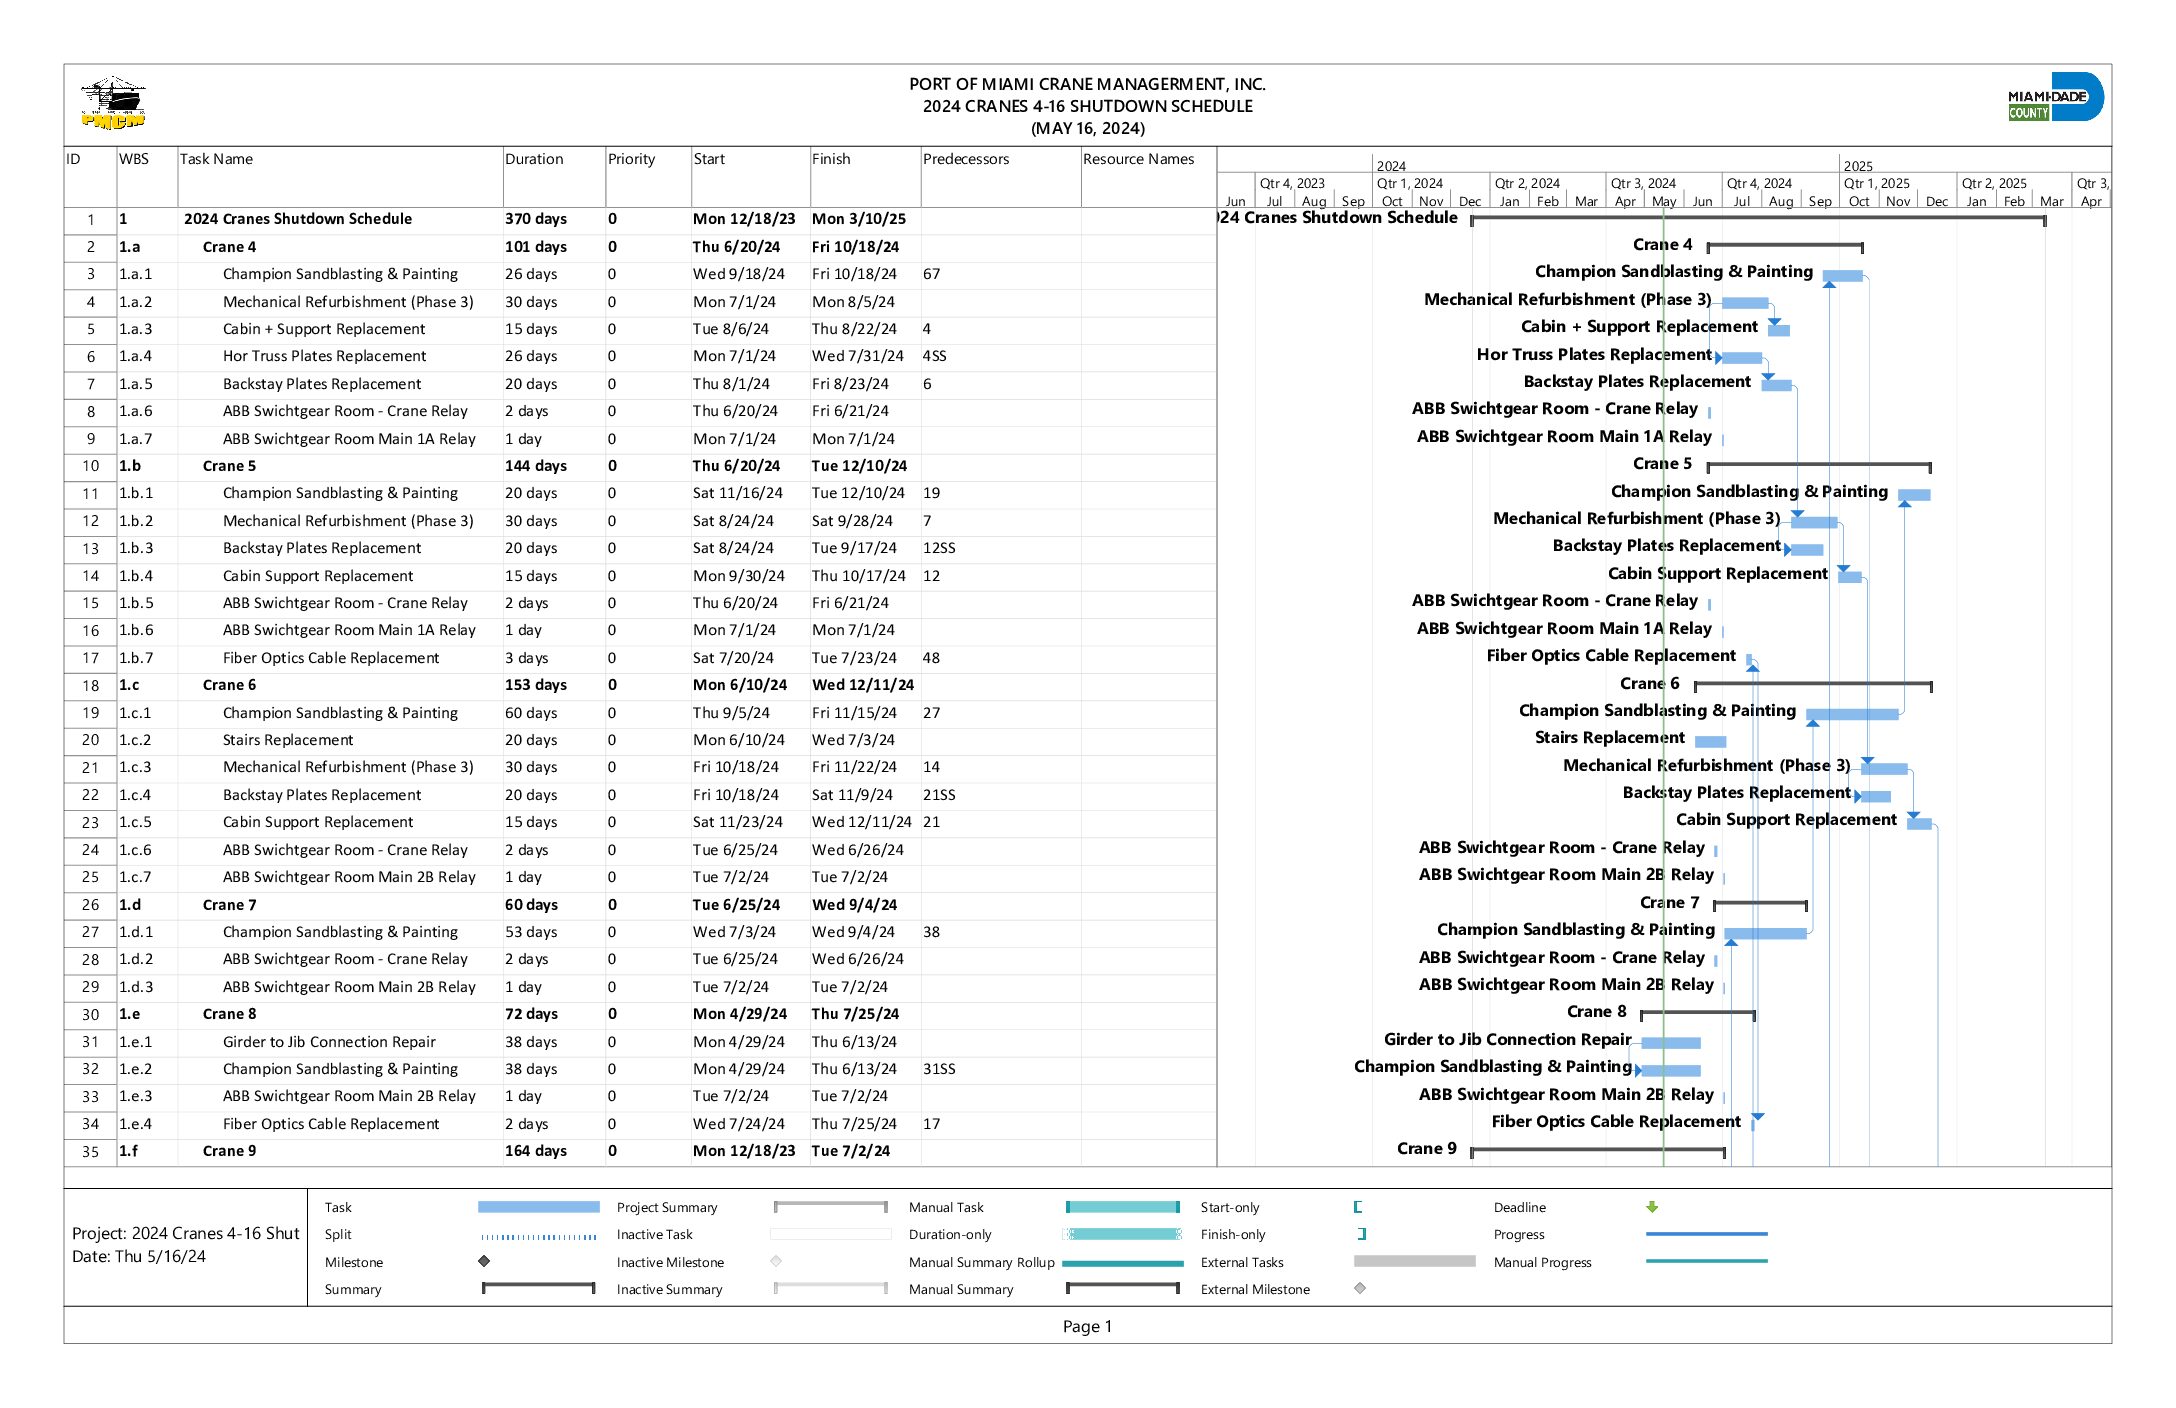The height and width of the screenshot is (1408, 2176).
Task: Click the Mon 3/10/25 finish date
Action: coord(859,219)
